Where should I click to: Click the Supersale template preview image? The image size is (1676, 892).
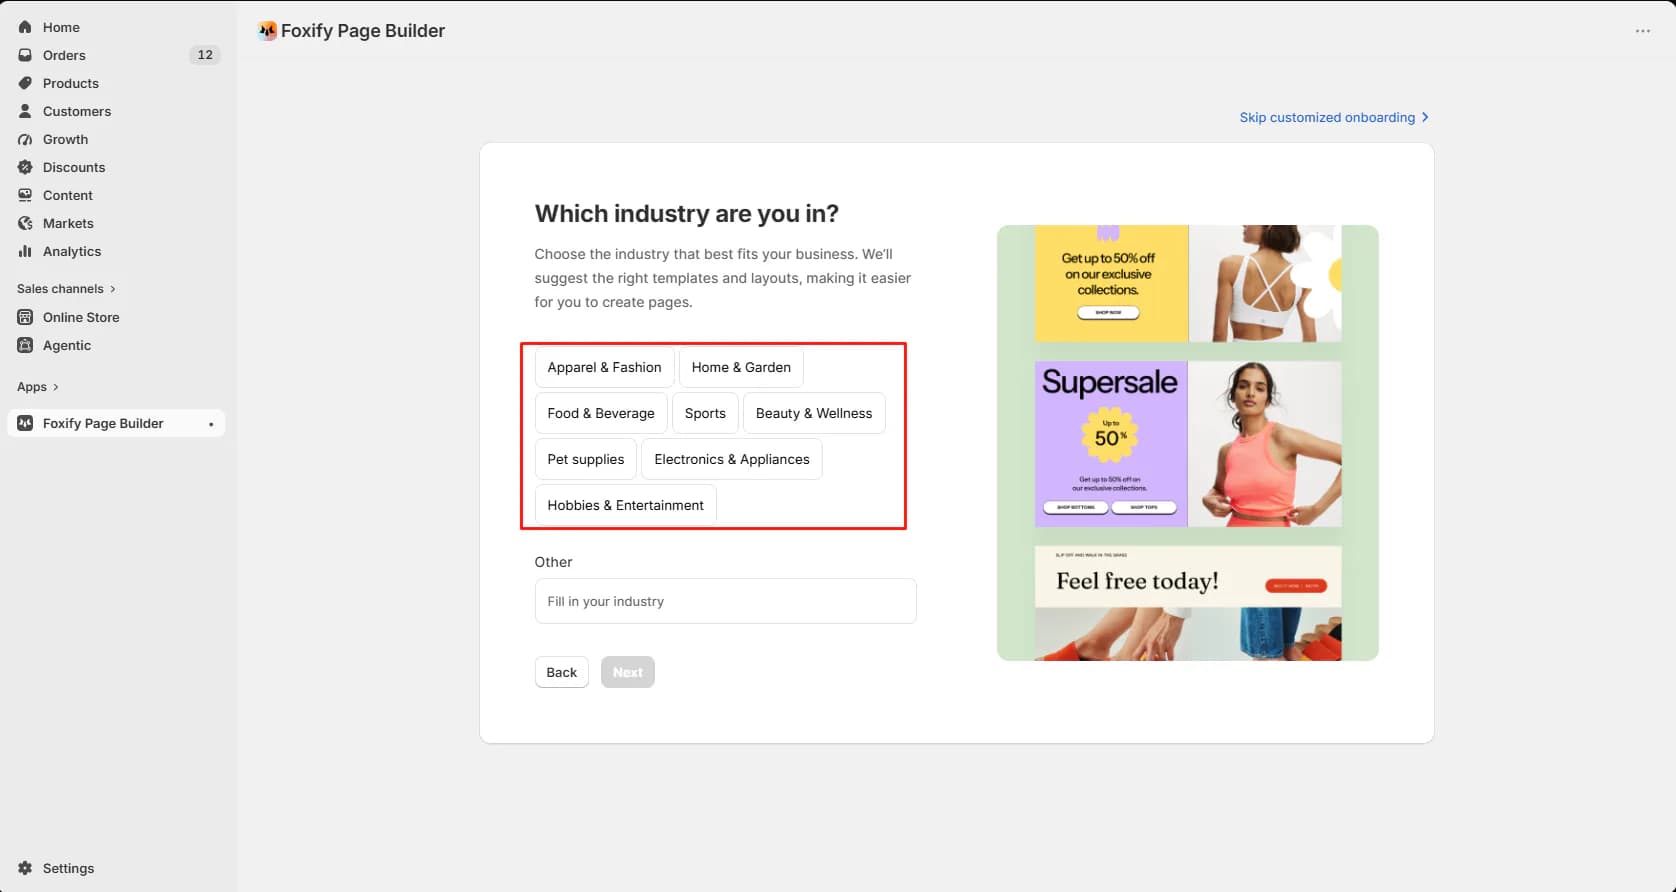click(x=1187, y=443)
